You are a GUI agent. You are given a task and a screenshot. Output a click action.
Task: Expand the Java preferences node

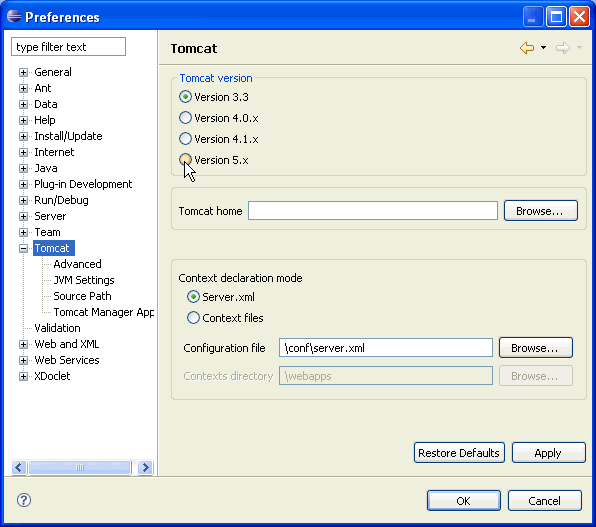click(24, 168)
